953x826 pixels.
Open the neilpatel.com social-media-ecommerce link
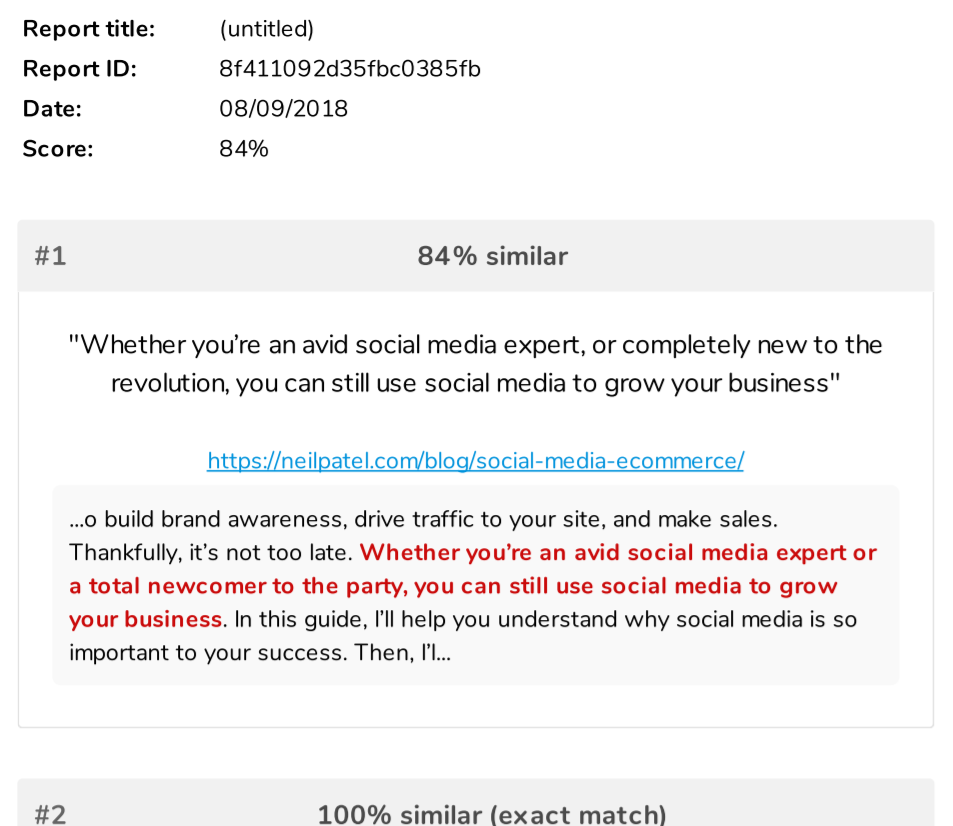click(x=475, y=461)
